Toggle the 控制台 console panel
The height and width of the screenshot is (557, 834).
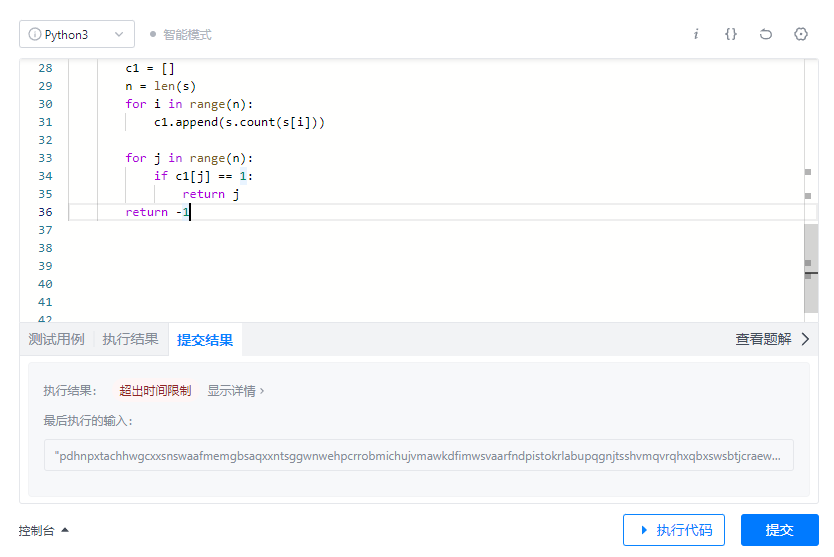(44, 530)
